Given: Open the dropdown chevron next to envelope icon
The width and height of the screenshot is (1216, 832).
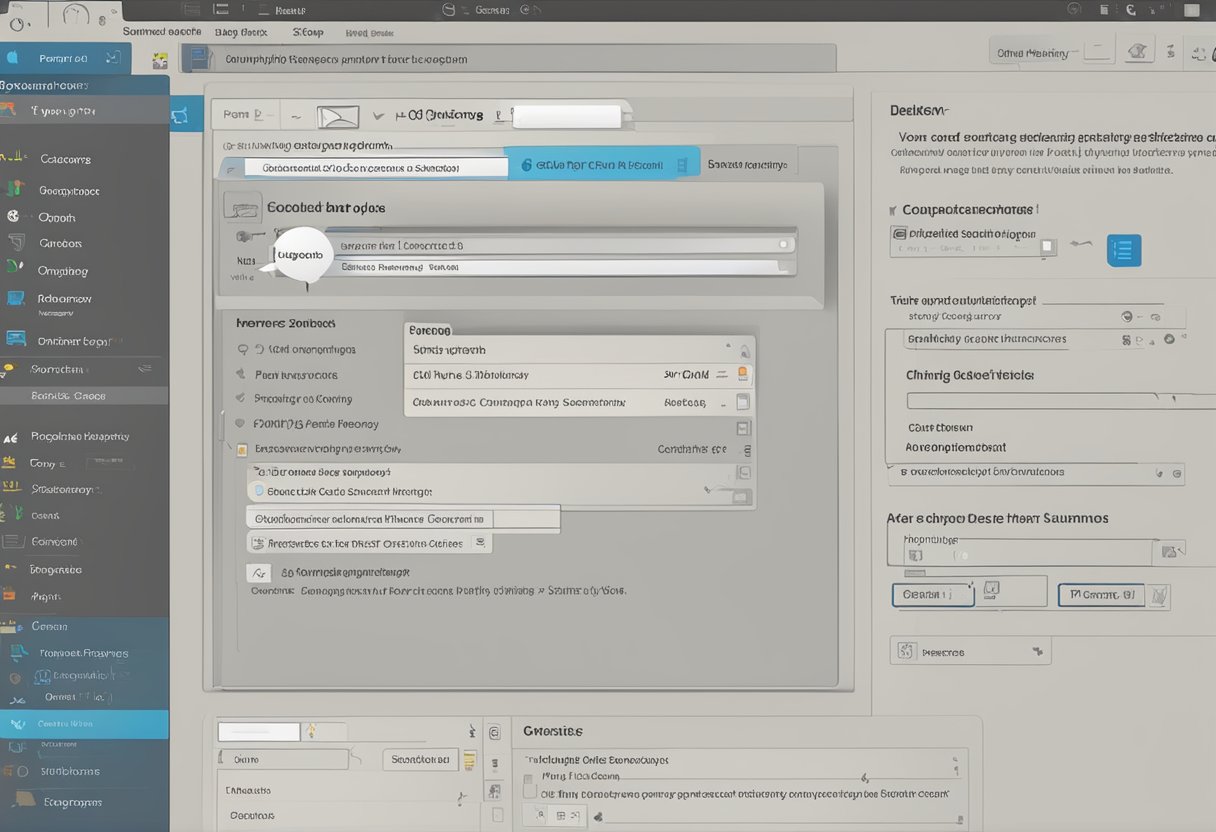Looking at the screenshot, I should (x=377, y=116).
